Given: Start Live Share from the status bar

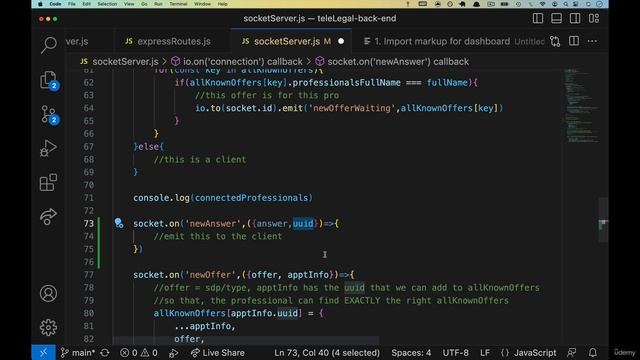Looking at the screenshot, I should [218, 353].
